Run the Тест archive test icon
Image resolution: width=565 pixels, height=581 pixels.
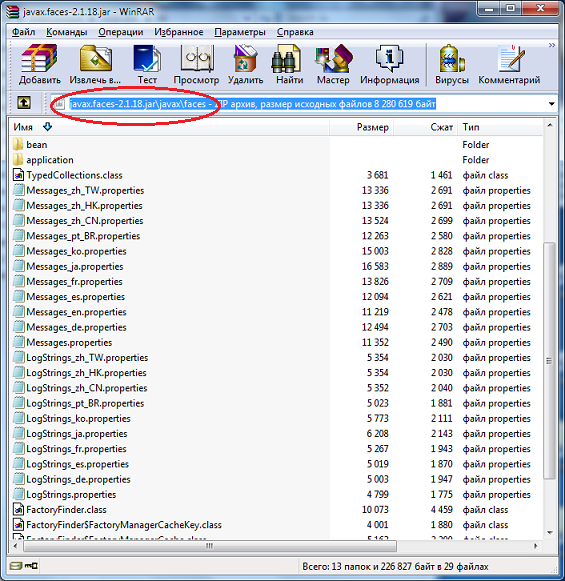147,59
